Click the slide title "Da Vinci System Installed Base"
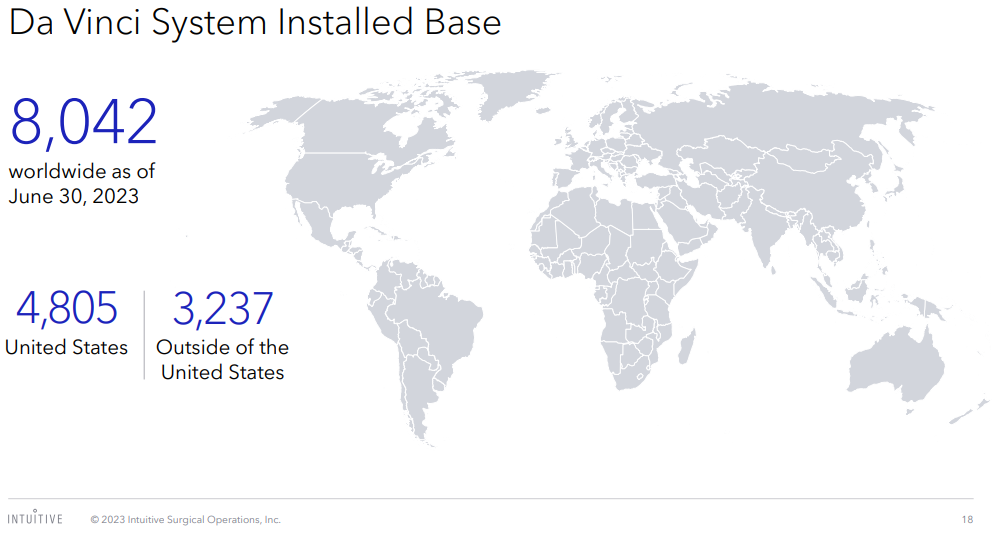Screen dimensions: 993x535 tap(255, 21)
